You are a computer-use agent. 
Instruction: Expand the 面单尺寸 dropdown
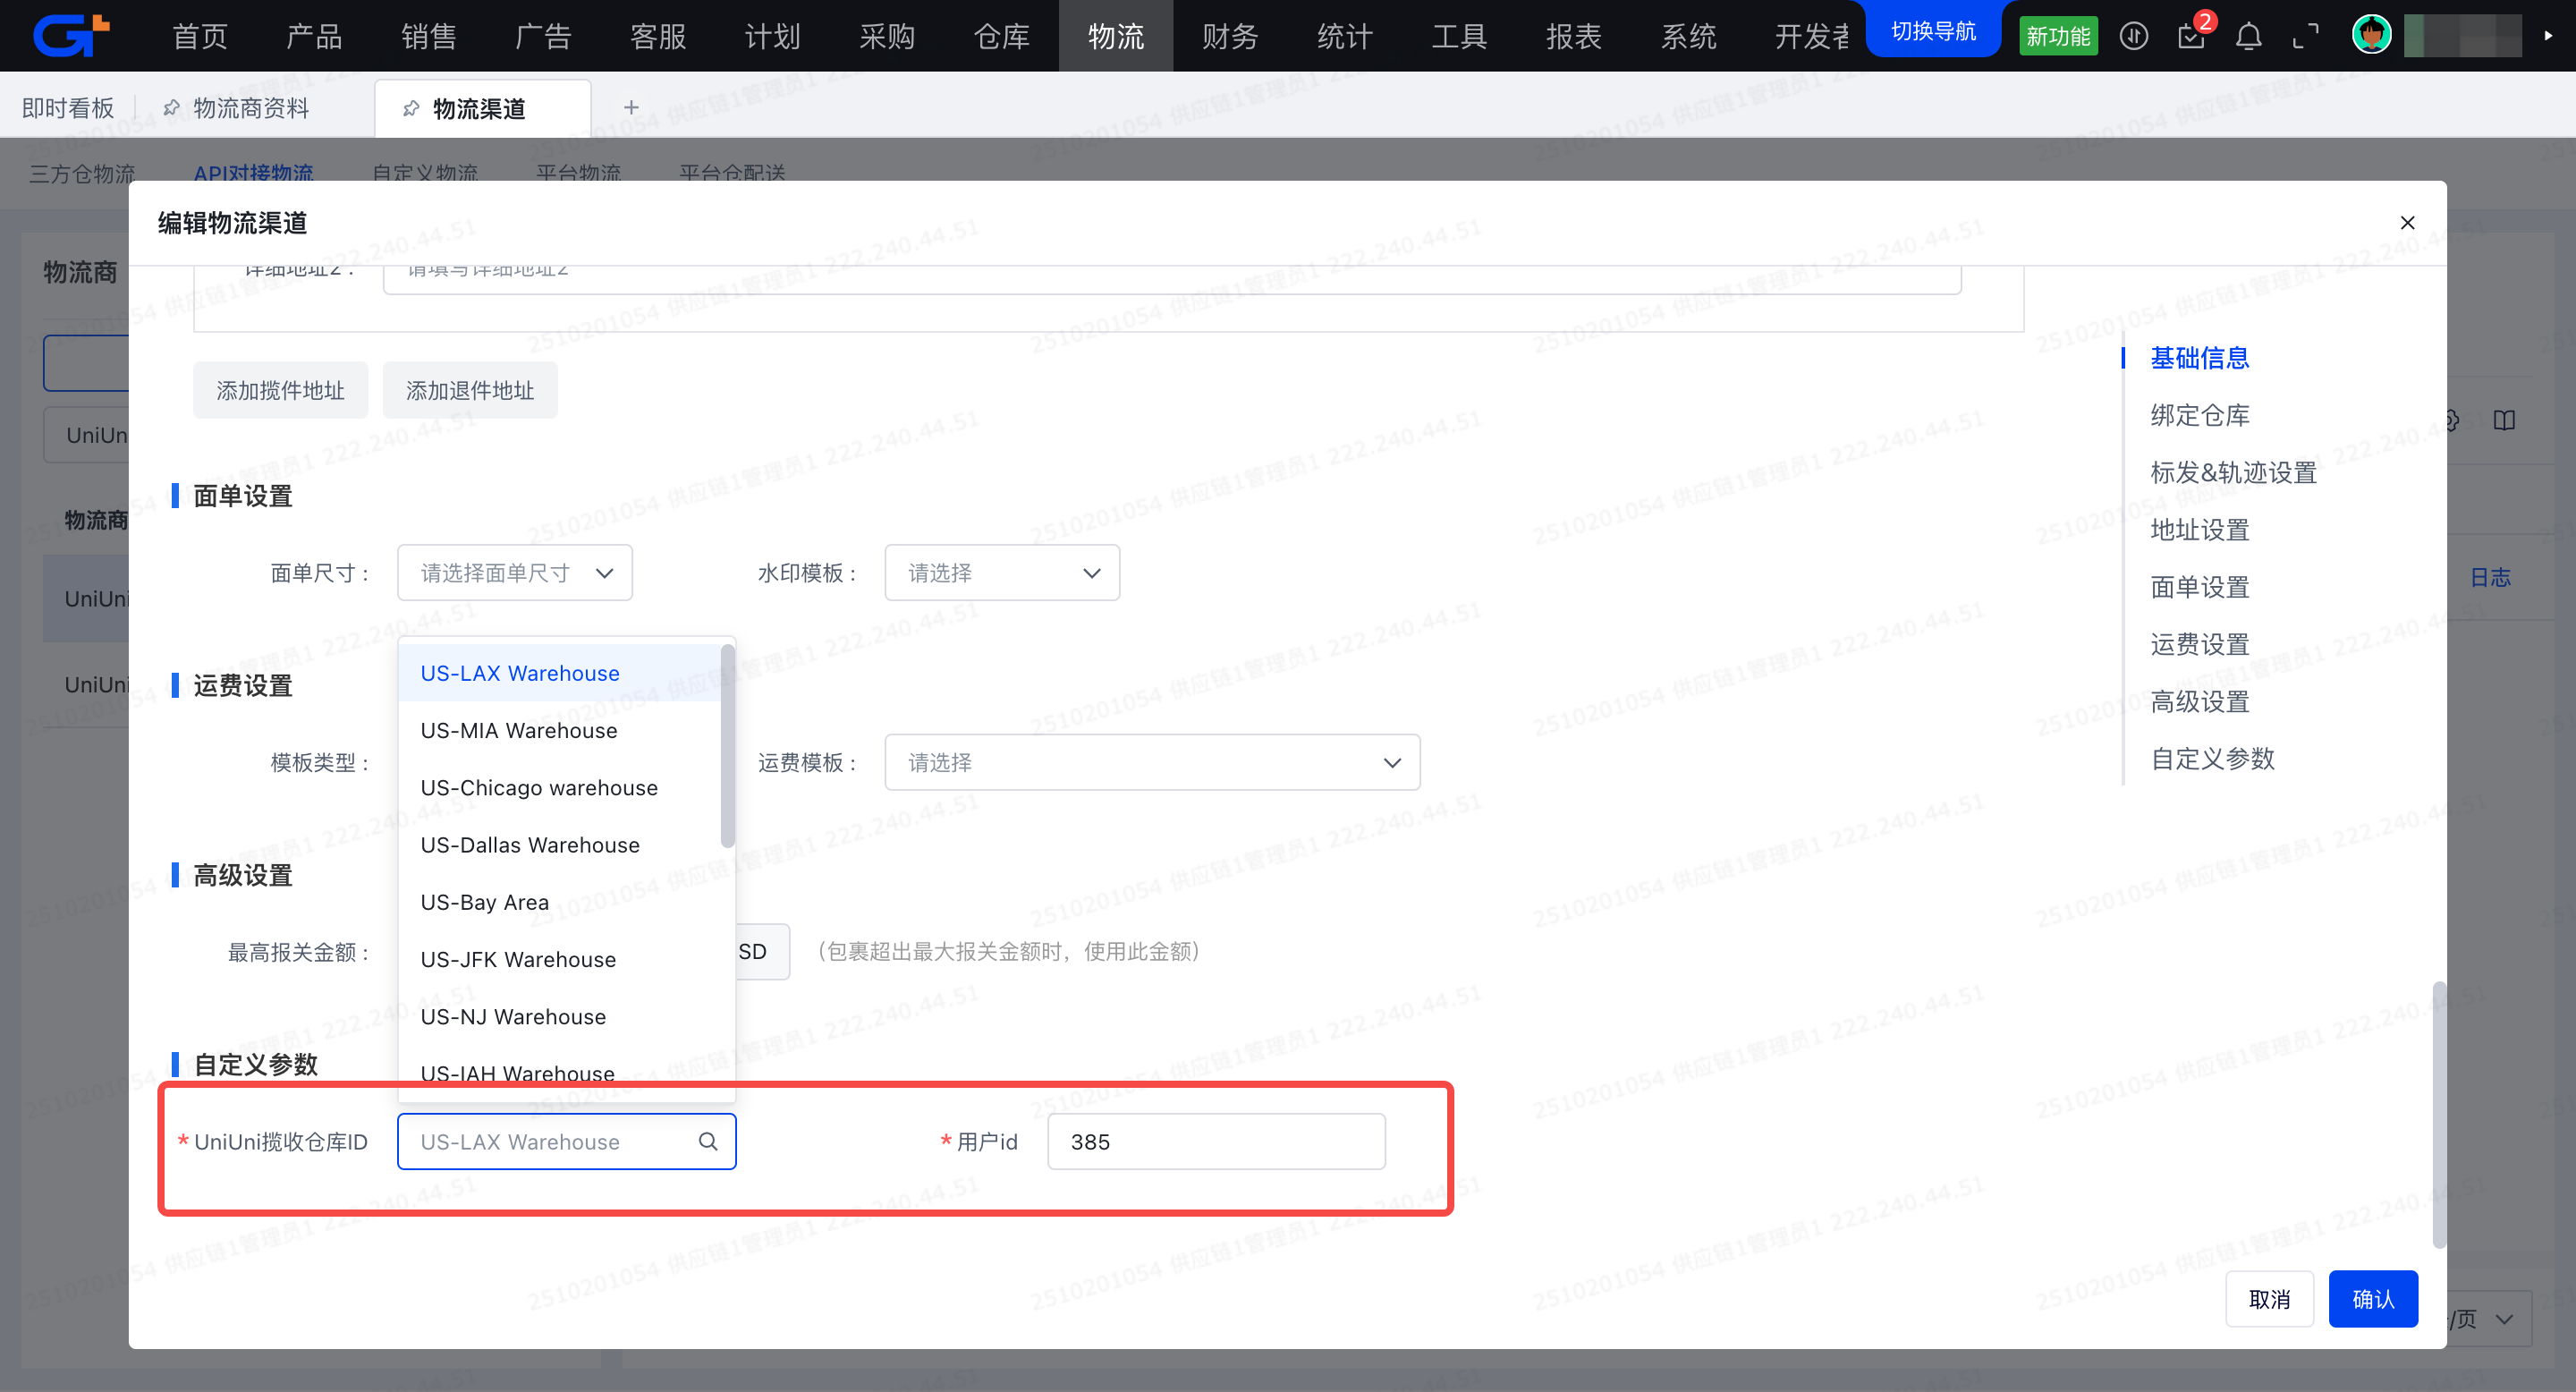coord(514,573)
